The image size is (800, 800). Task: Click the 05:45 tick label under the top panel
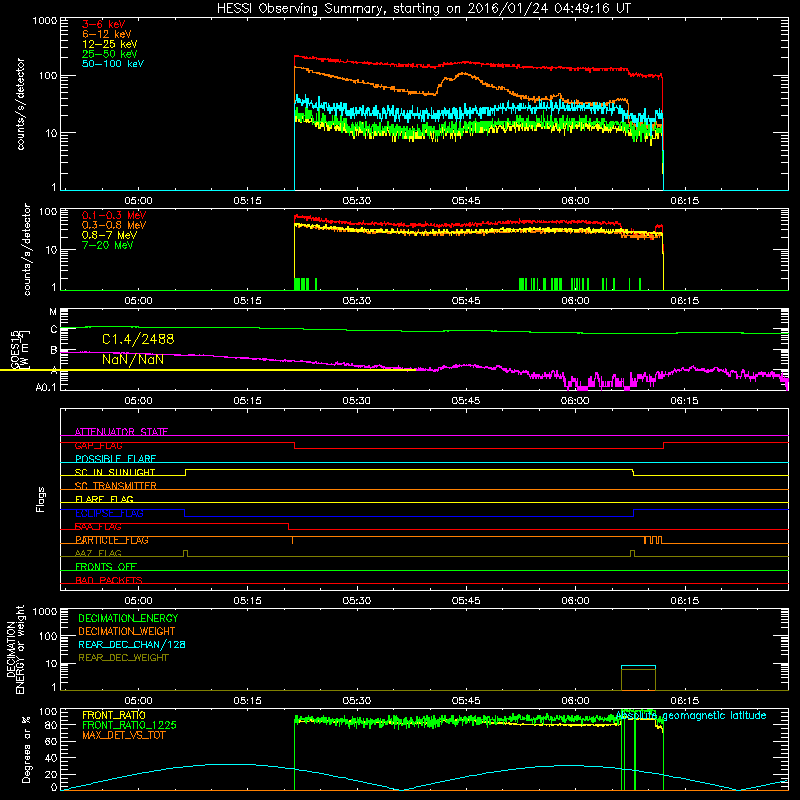466,201
